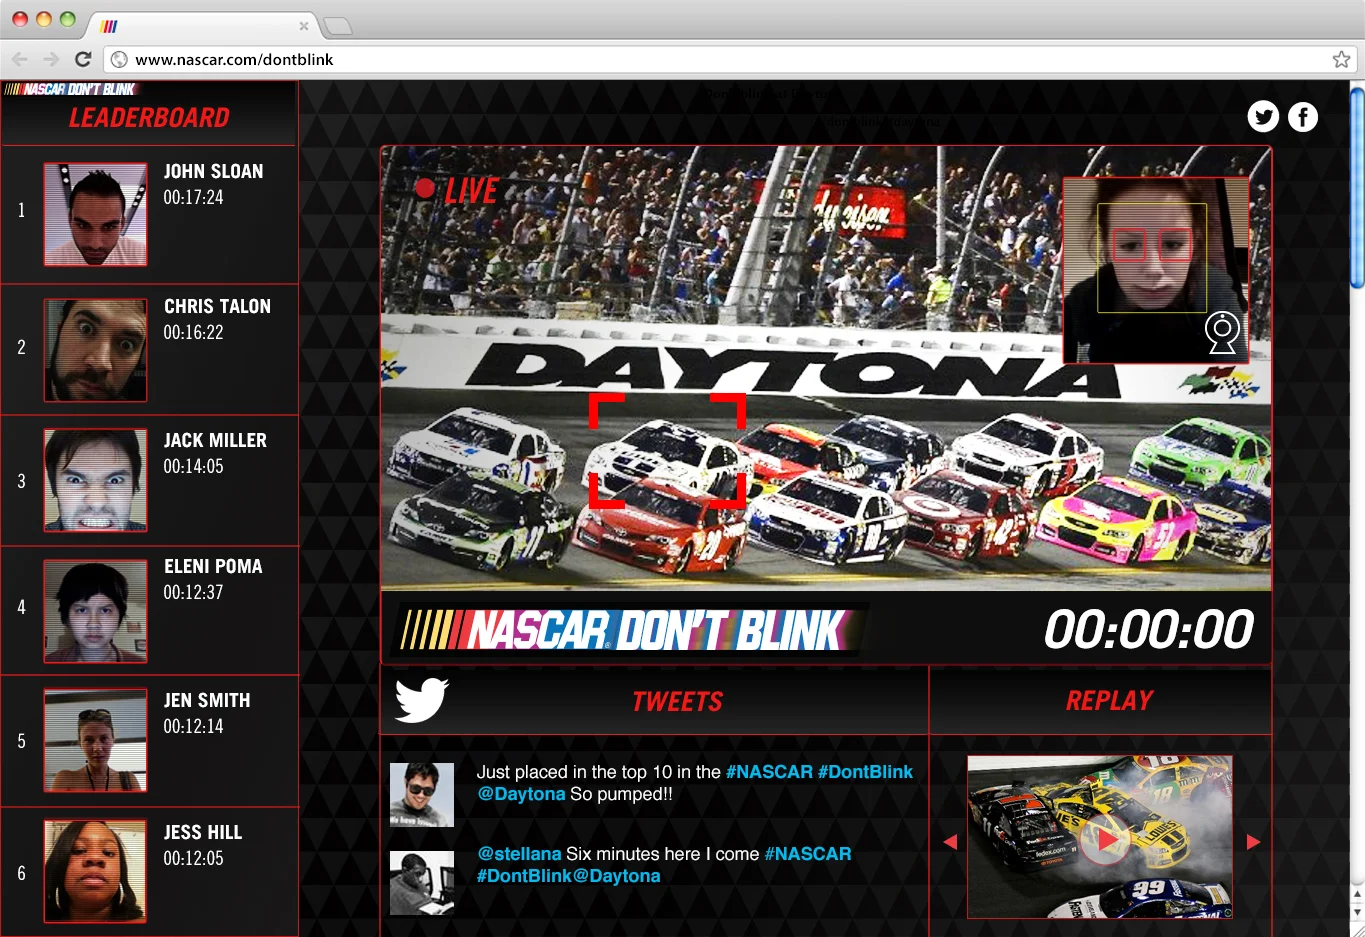Click the second tweet's author avatar
This screenshot has width=1365, height=937.
(x=422, y=883)
